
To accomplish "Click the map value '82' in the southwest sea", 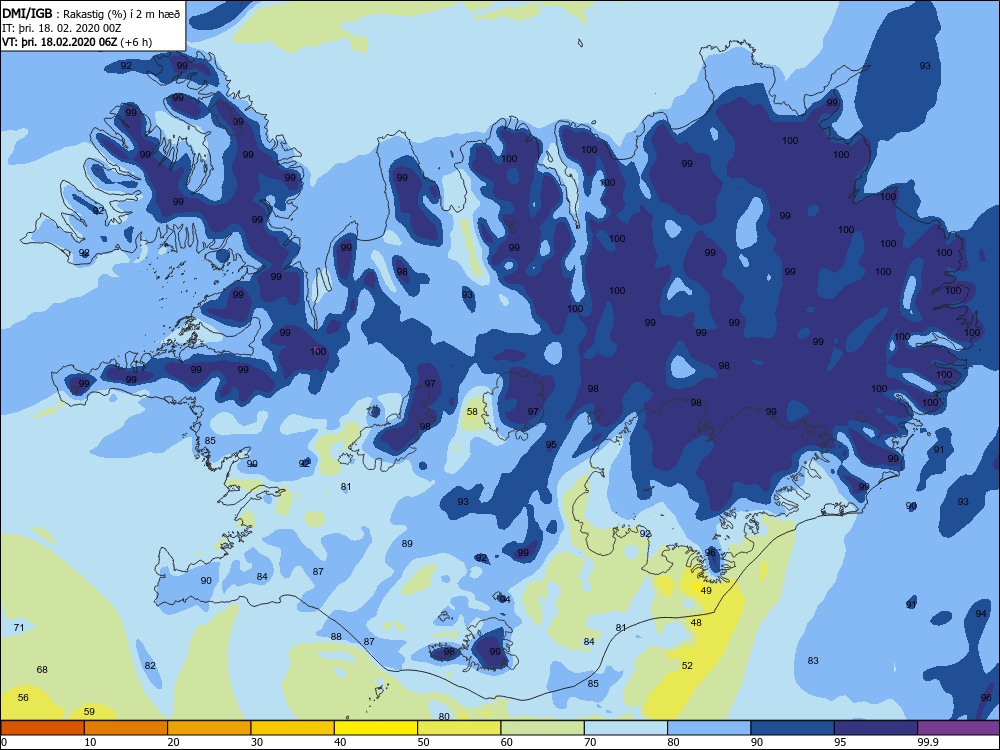I will click(150, 666).
